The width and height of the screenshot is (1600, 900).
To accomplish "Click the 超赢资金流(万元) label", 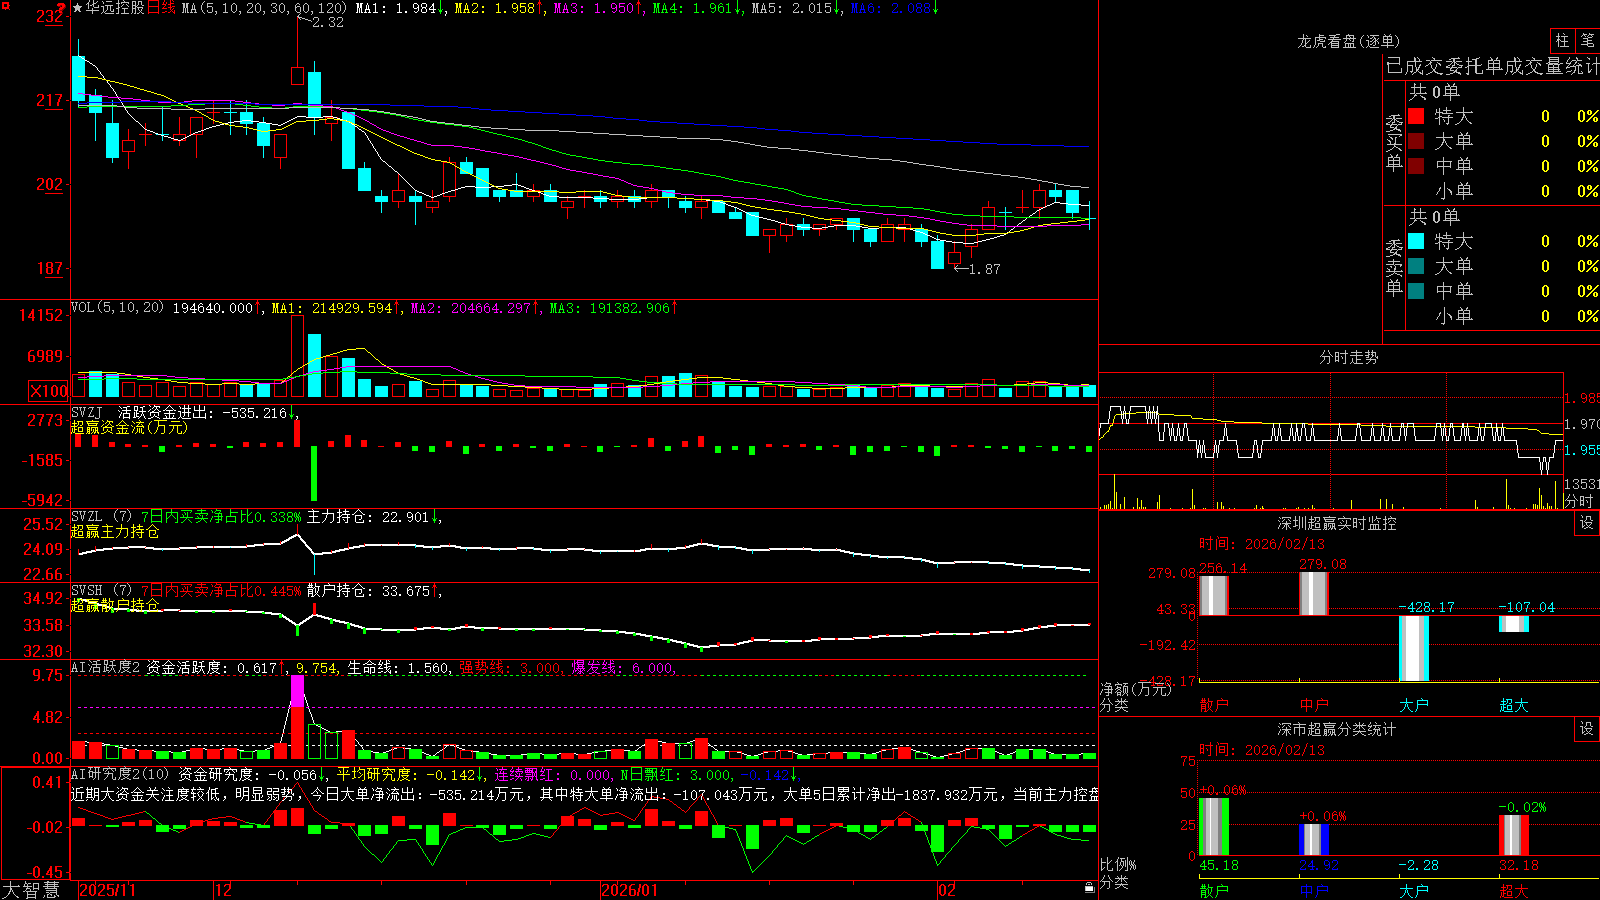I will pyautogui.click(x=129, y=427).
